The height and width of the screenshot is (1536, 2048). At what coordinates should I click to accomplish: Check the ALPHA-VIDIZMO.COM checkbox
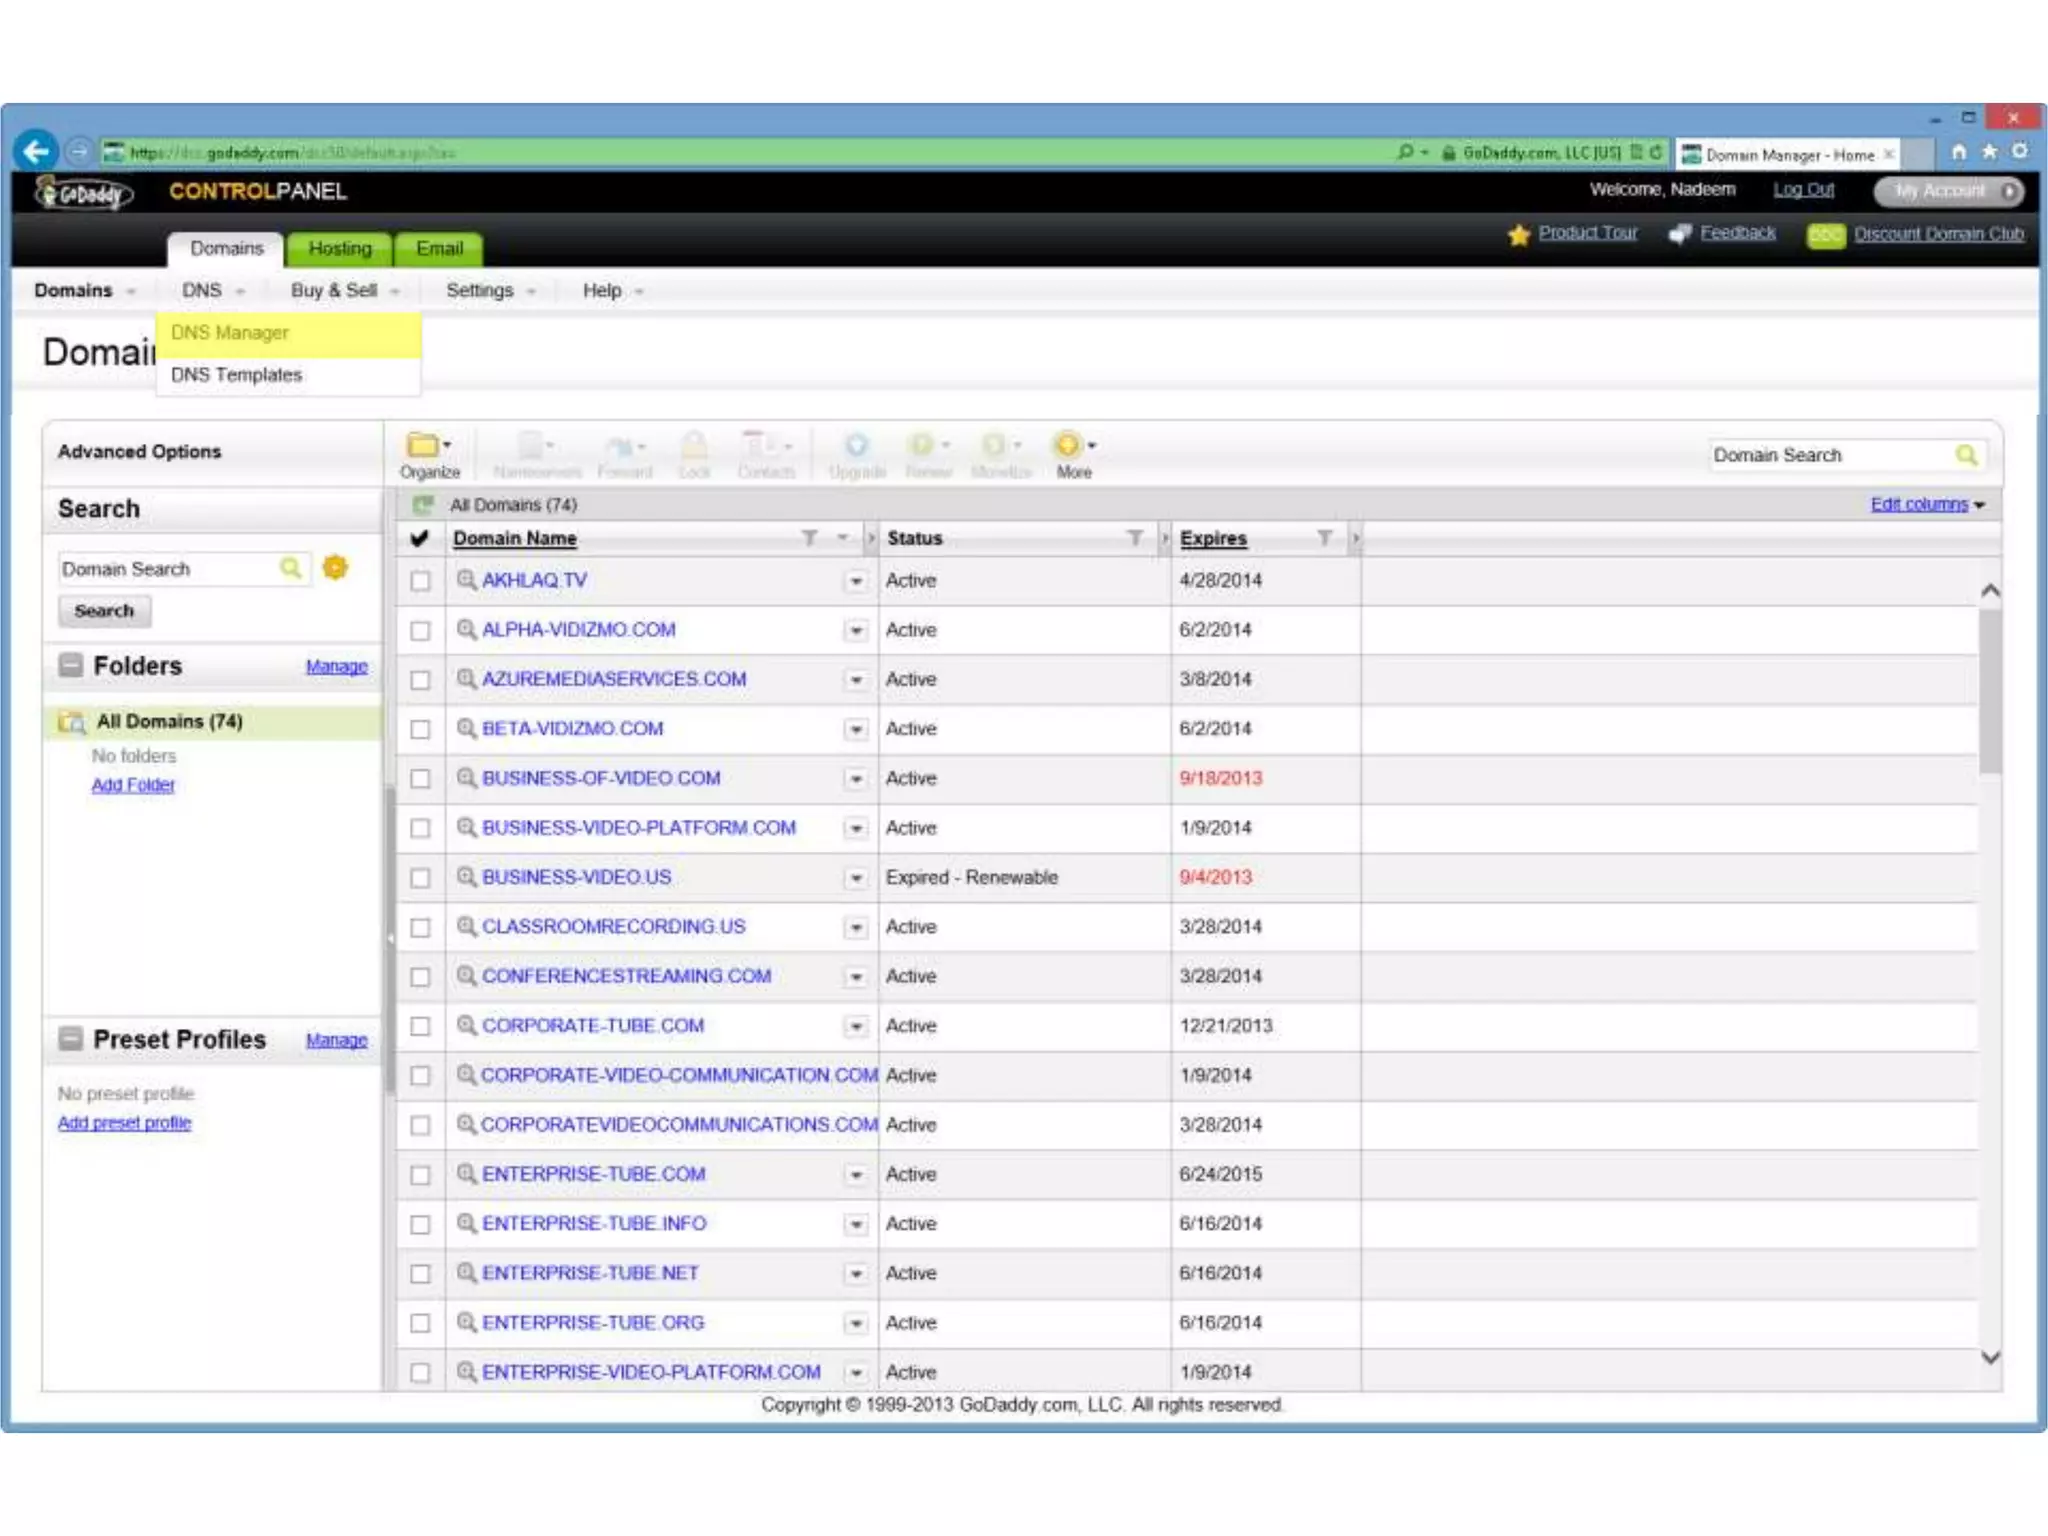point(421,630)
